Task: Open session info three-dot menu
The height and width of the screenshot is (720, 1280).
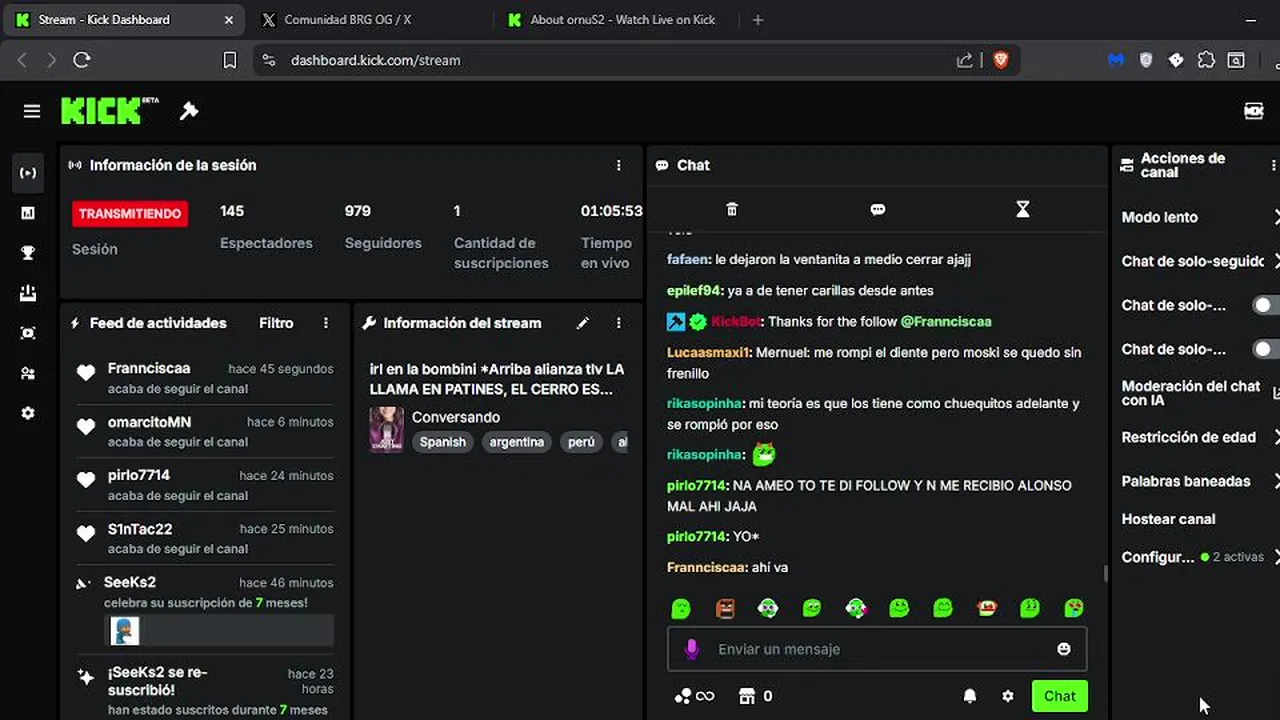Action: pos(619,165)
